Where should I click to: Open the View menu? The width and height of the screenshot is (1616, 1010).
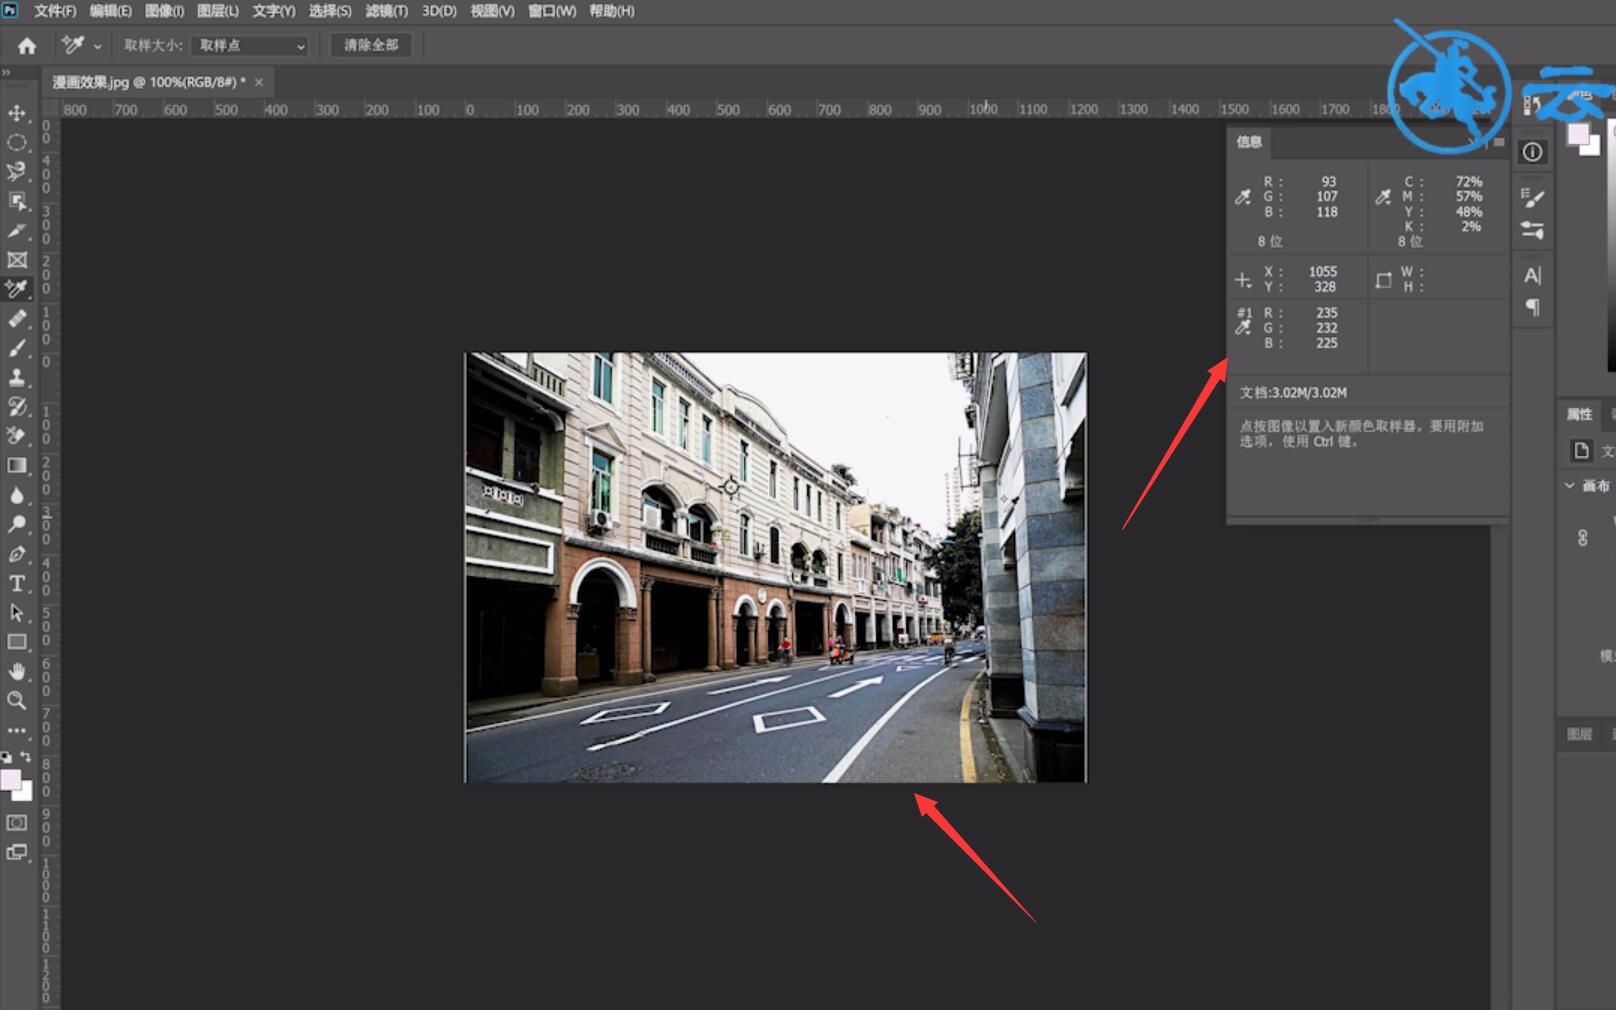(493, 11)
